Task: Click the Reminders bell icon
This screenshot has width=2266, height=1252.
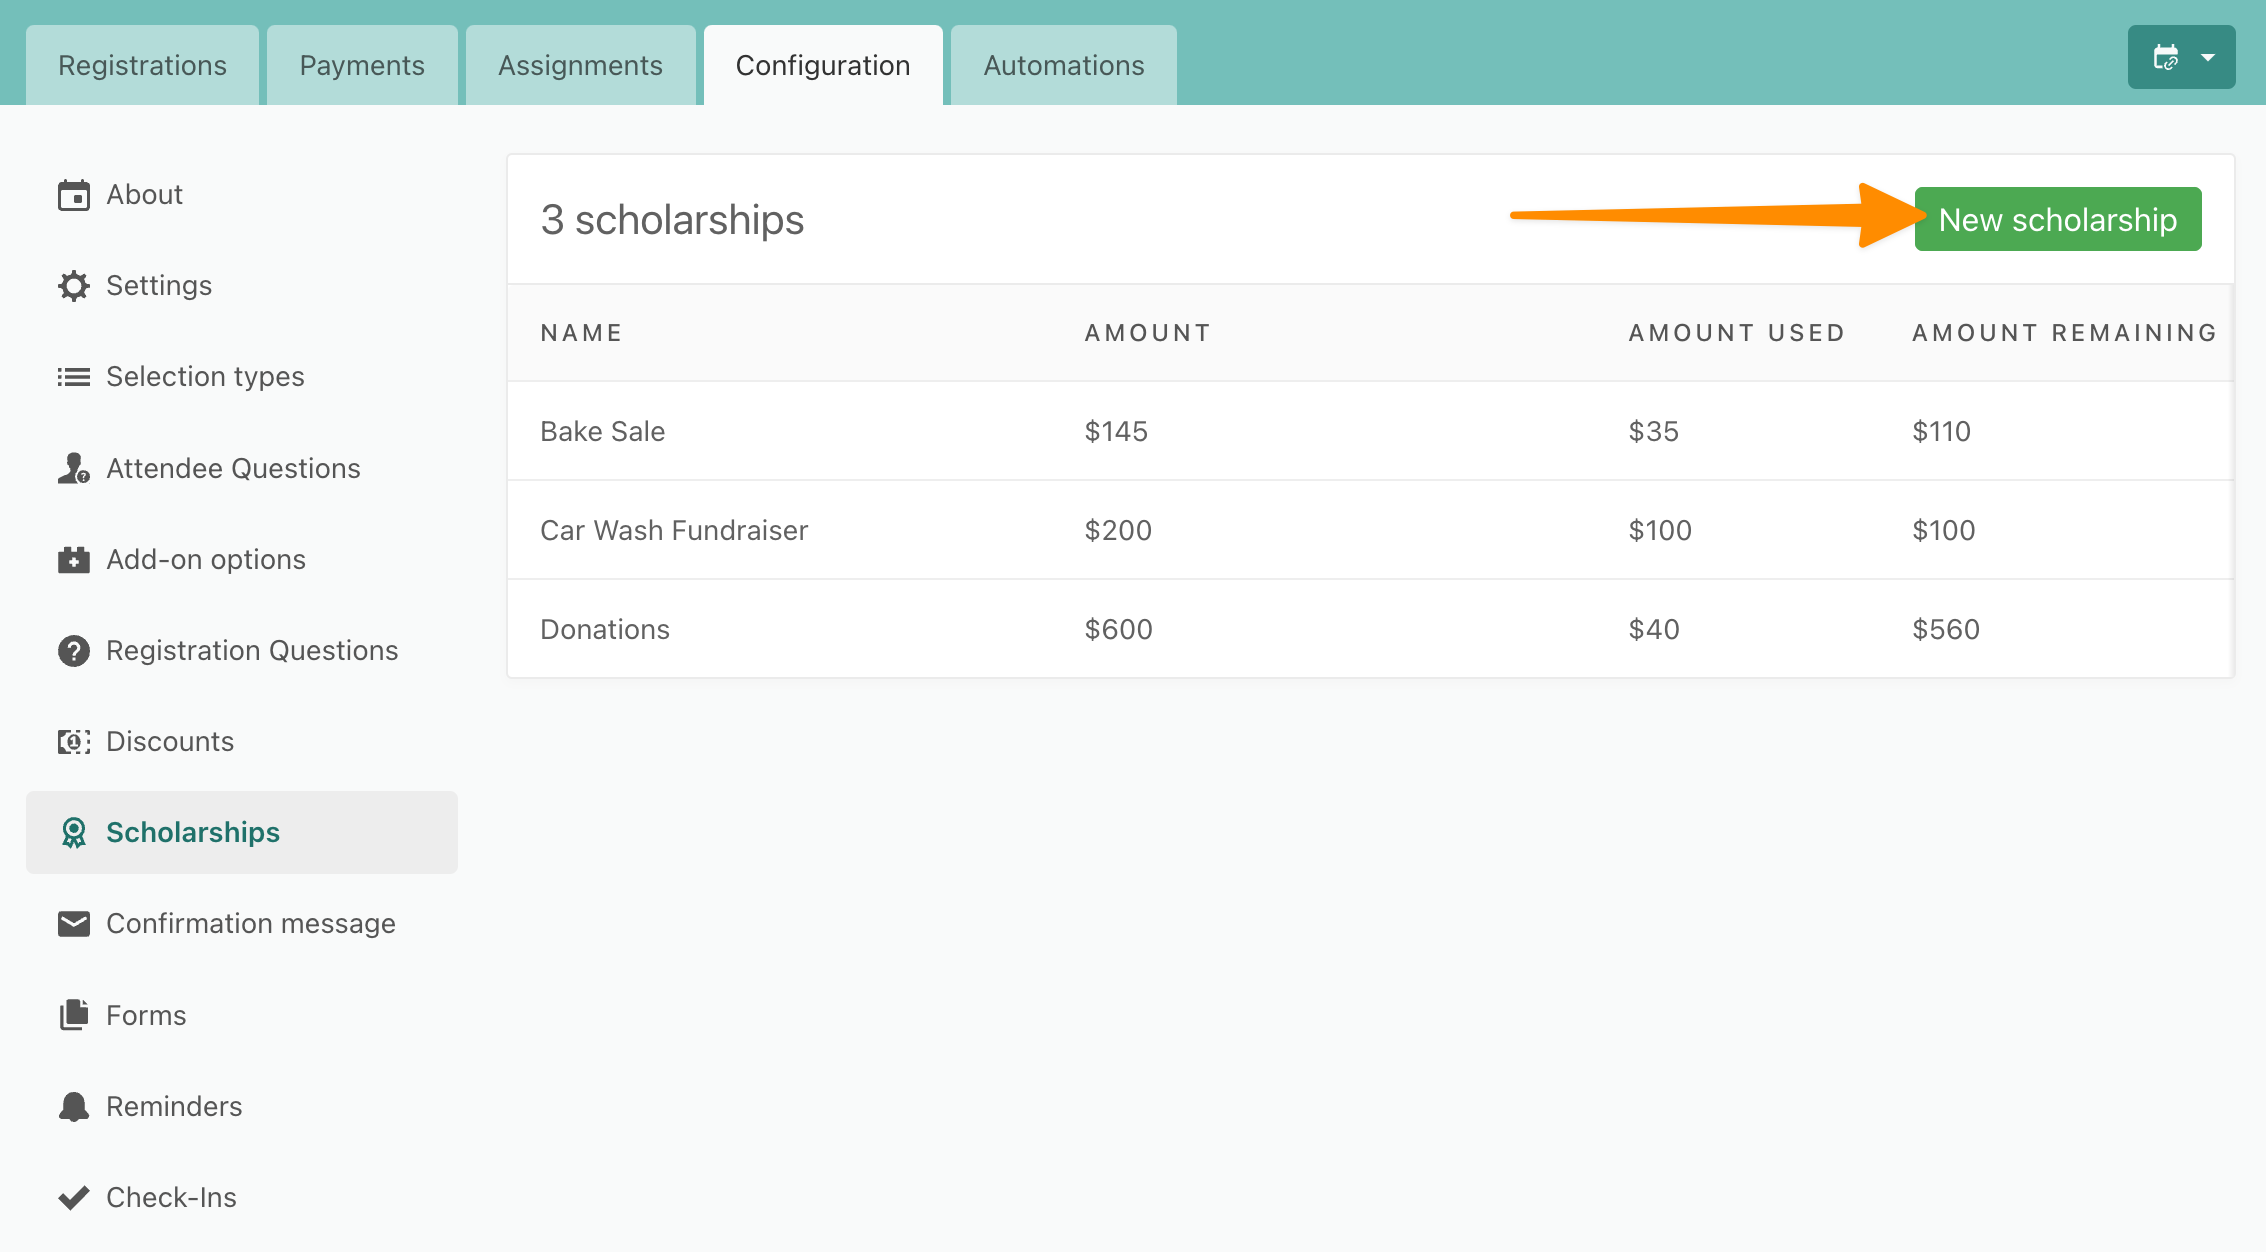Action: click(x=74, y=1106)
